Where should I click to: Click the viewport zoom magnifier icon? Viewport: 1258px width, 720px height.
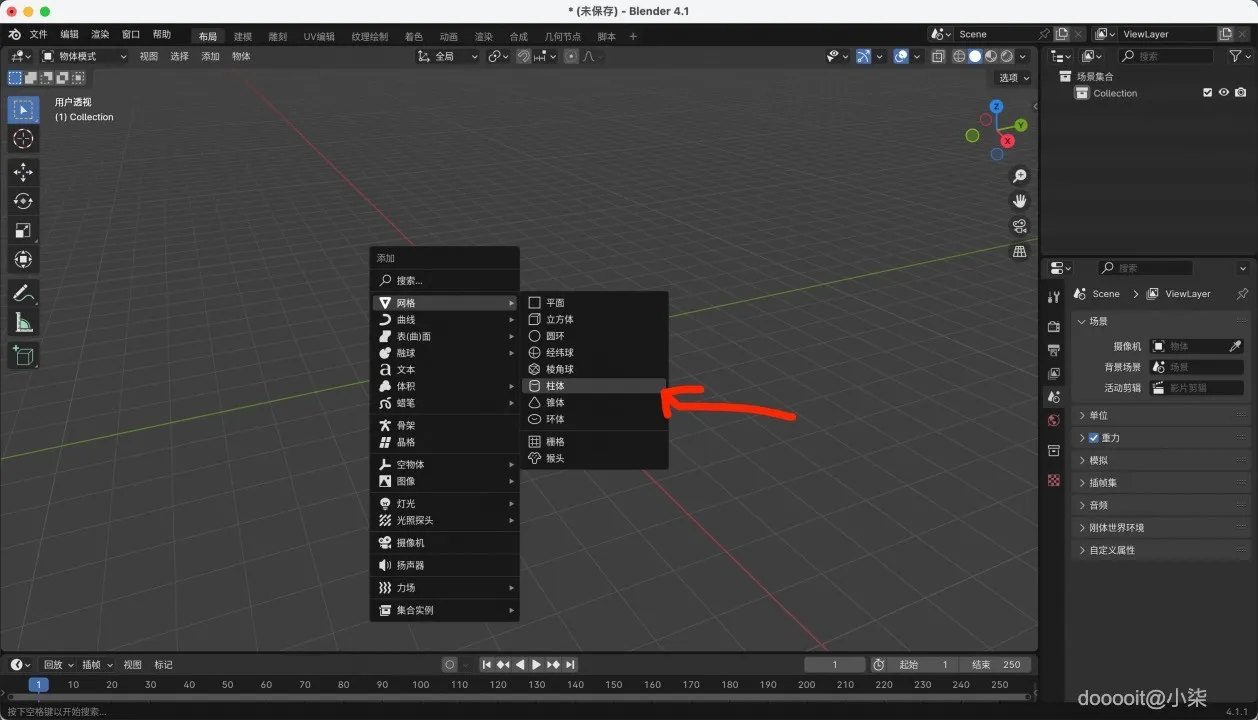coord(1019,176)
